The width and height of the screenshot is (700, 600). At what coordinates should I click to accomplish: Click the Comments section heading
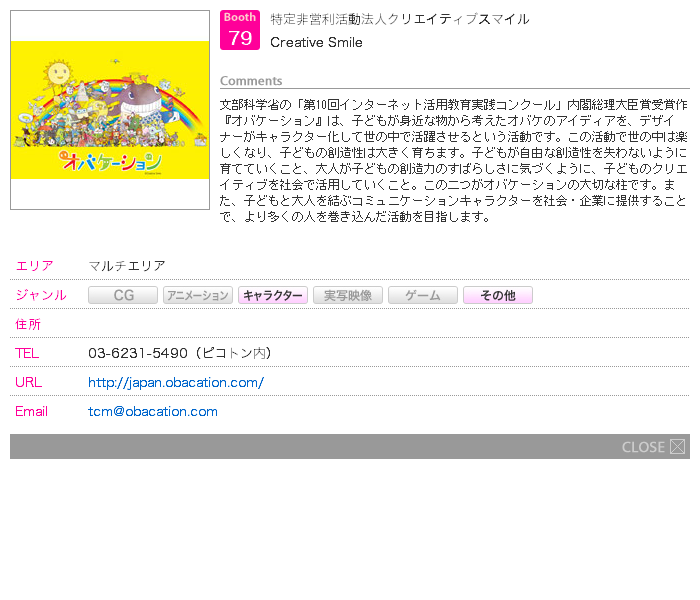pyautogui.click(x=251, y=81)
